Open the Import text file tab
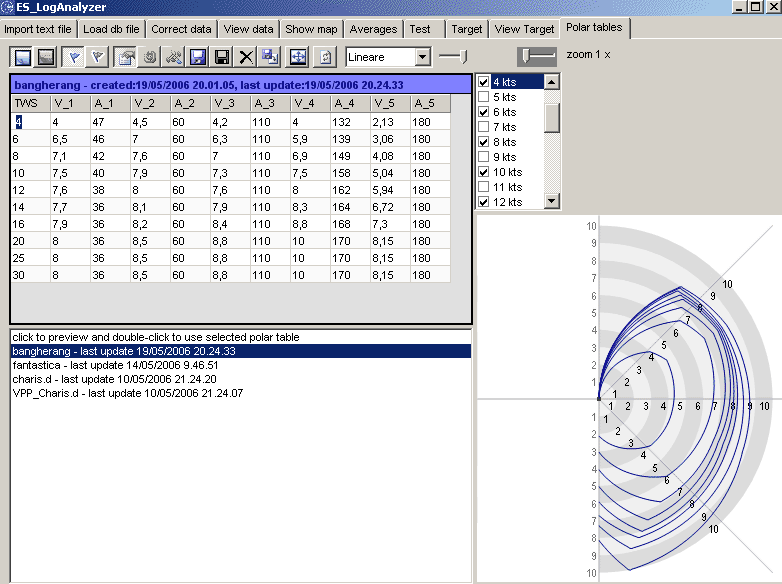Screen dimensions: 782x584 point(38,29)
